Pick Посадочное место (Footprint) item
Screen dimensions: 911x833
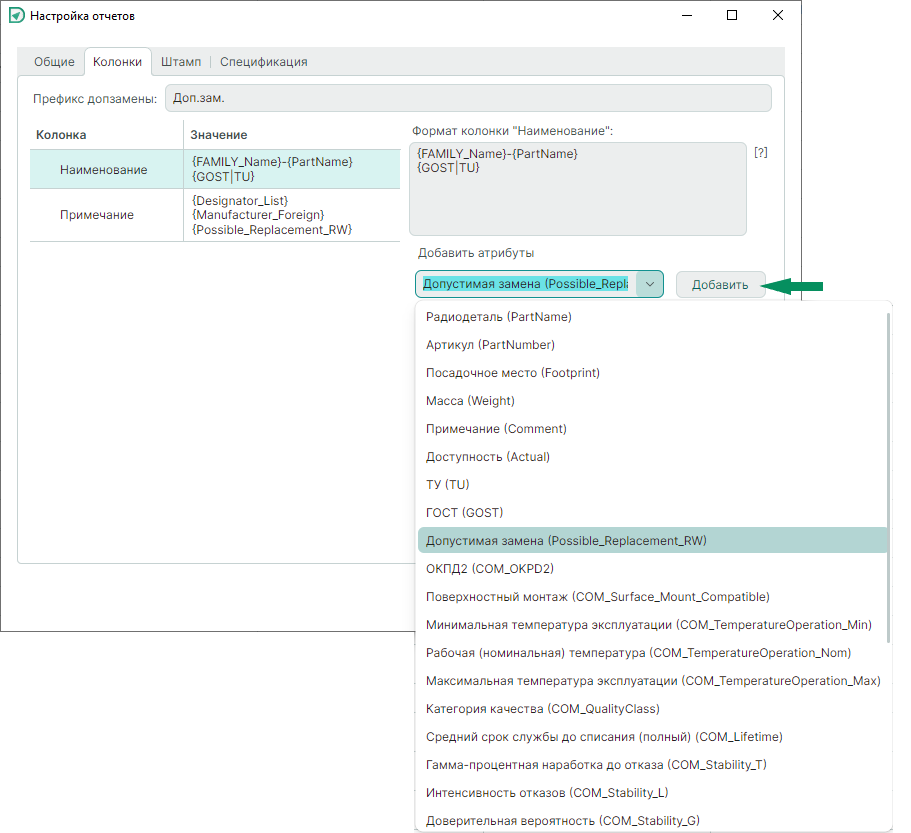point(512,373)
